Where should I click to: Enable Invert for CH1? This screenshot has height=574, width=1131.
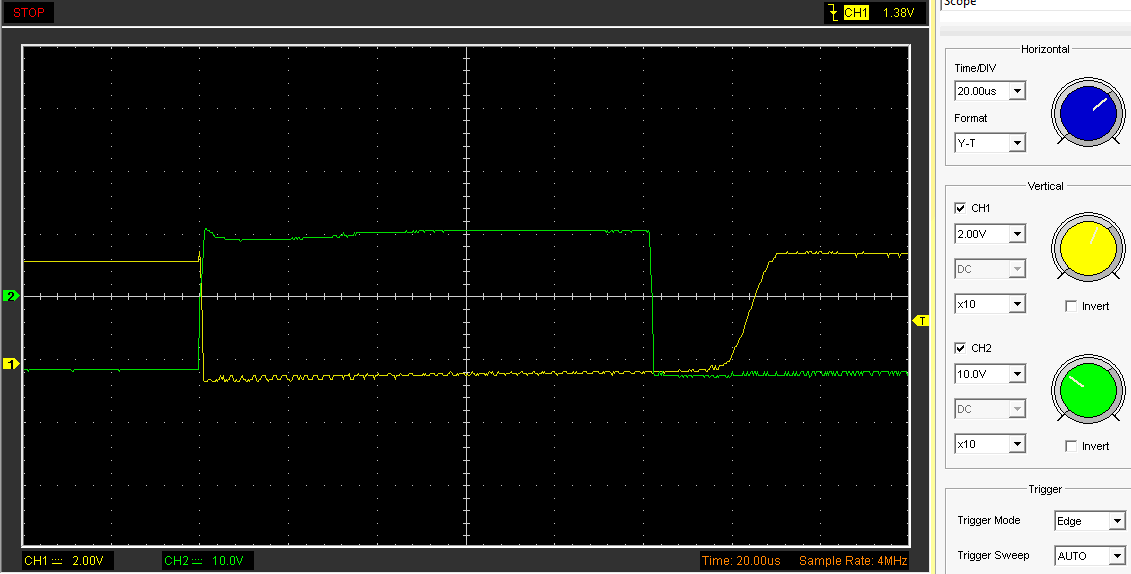(1071, 306)
